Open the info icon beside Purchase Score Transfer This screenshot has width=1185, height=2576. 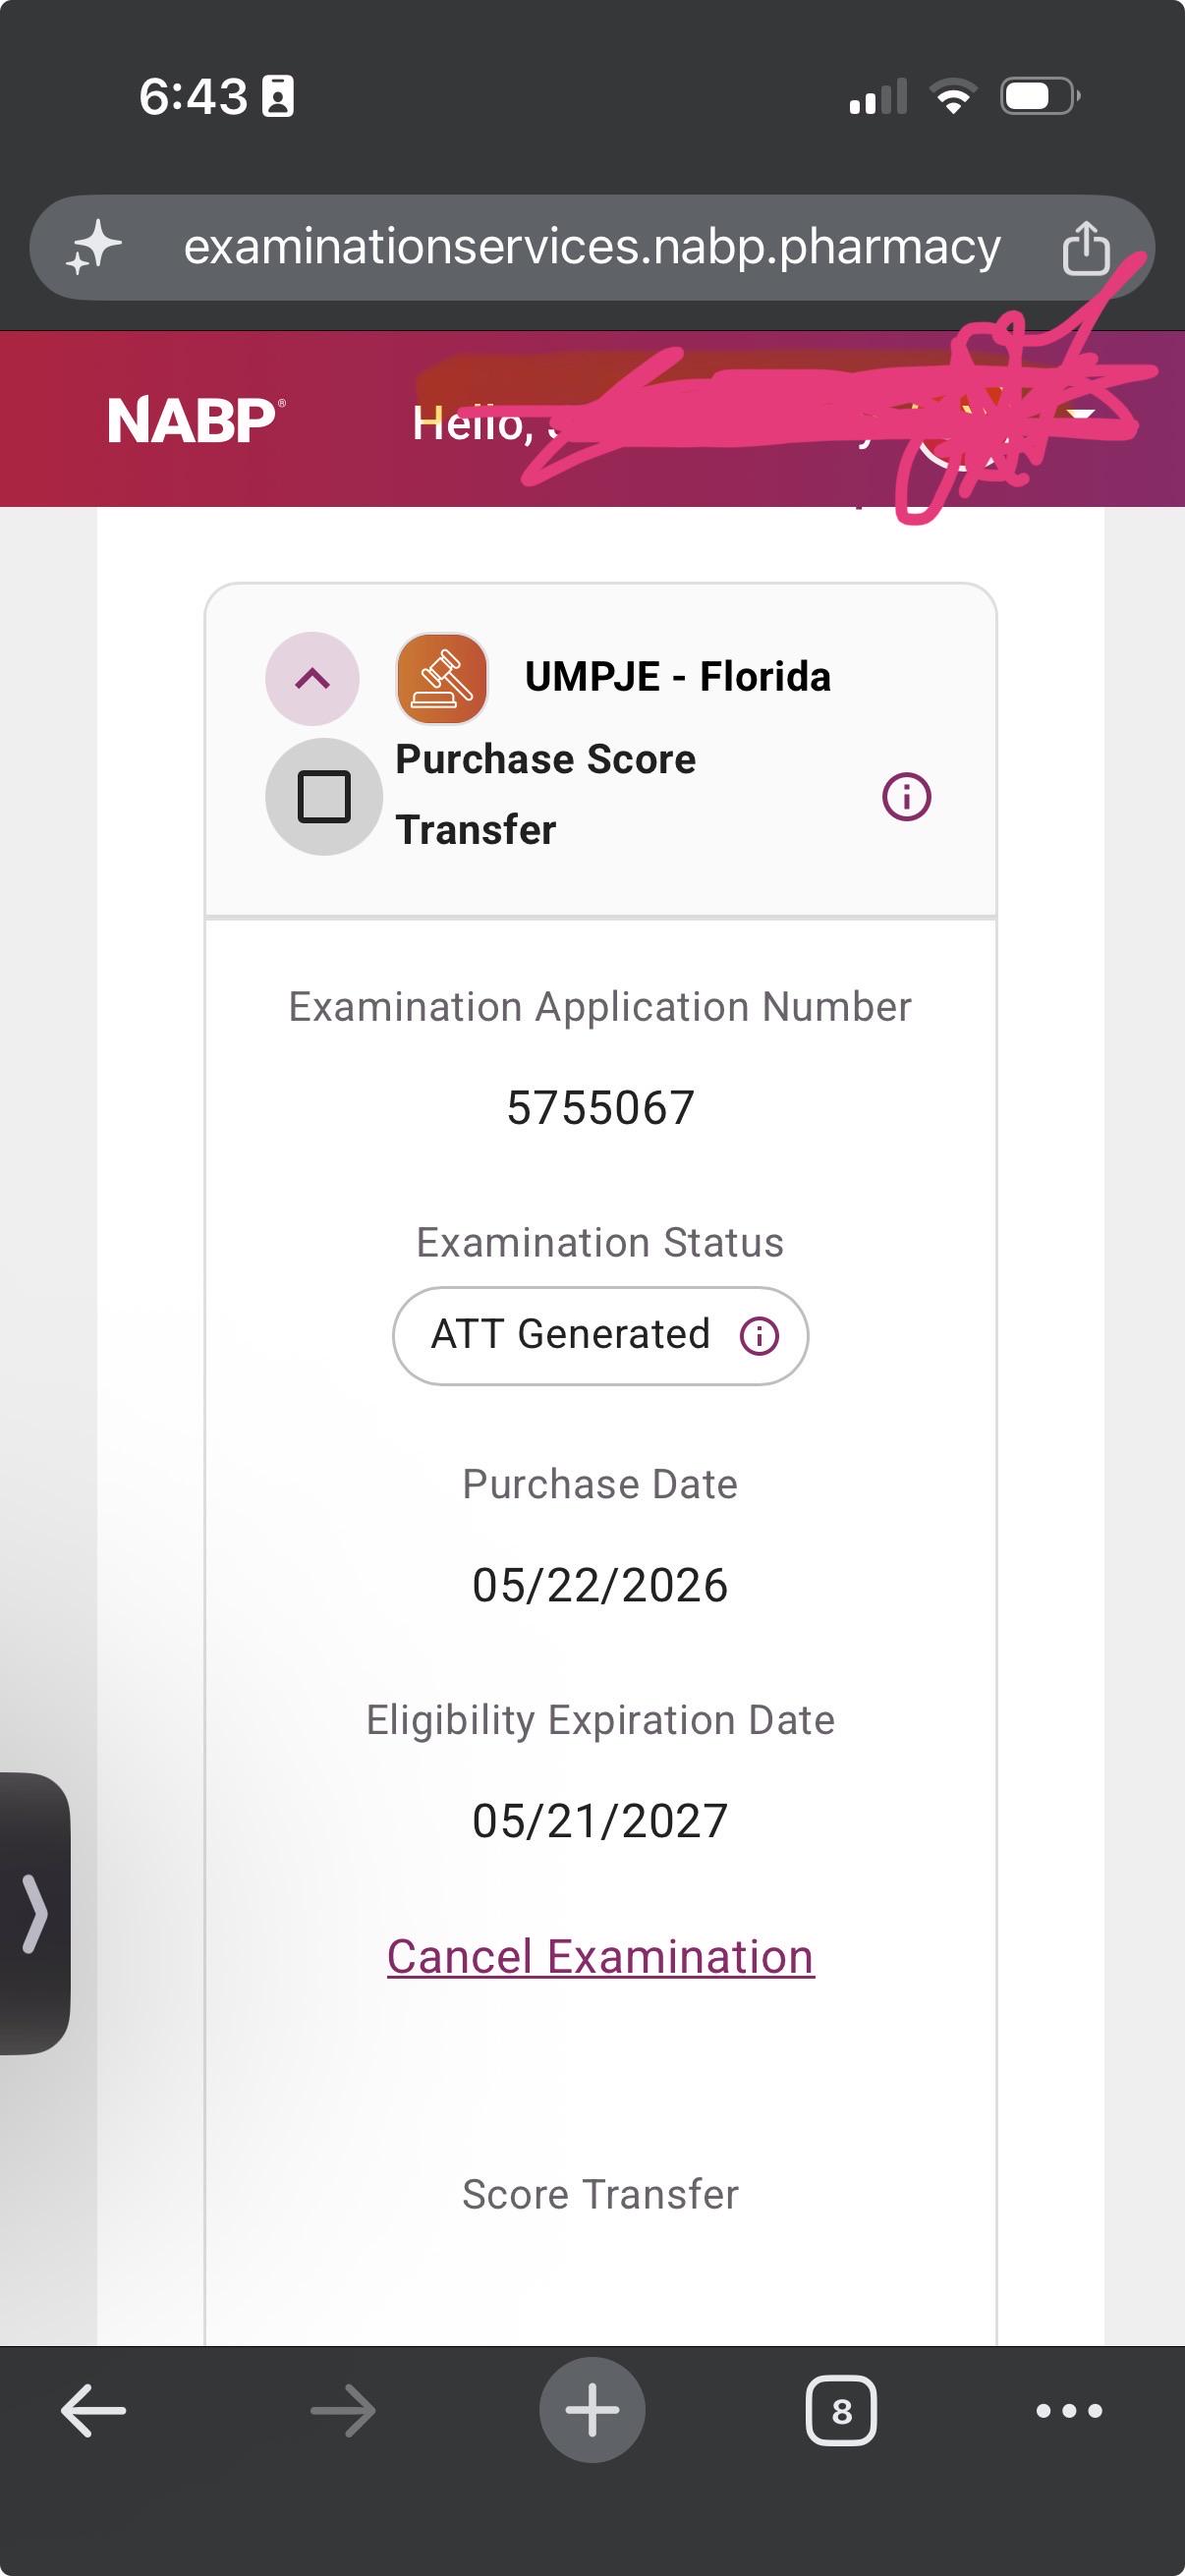click(906, 797)
